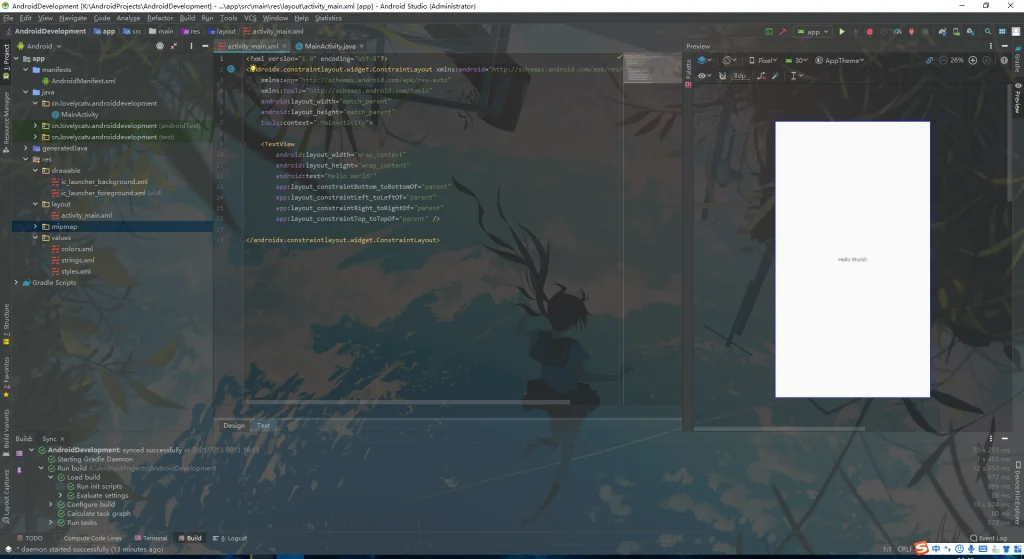
Task: Hide the Preview panel with minus icon
Action: 1004,46
